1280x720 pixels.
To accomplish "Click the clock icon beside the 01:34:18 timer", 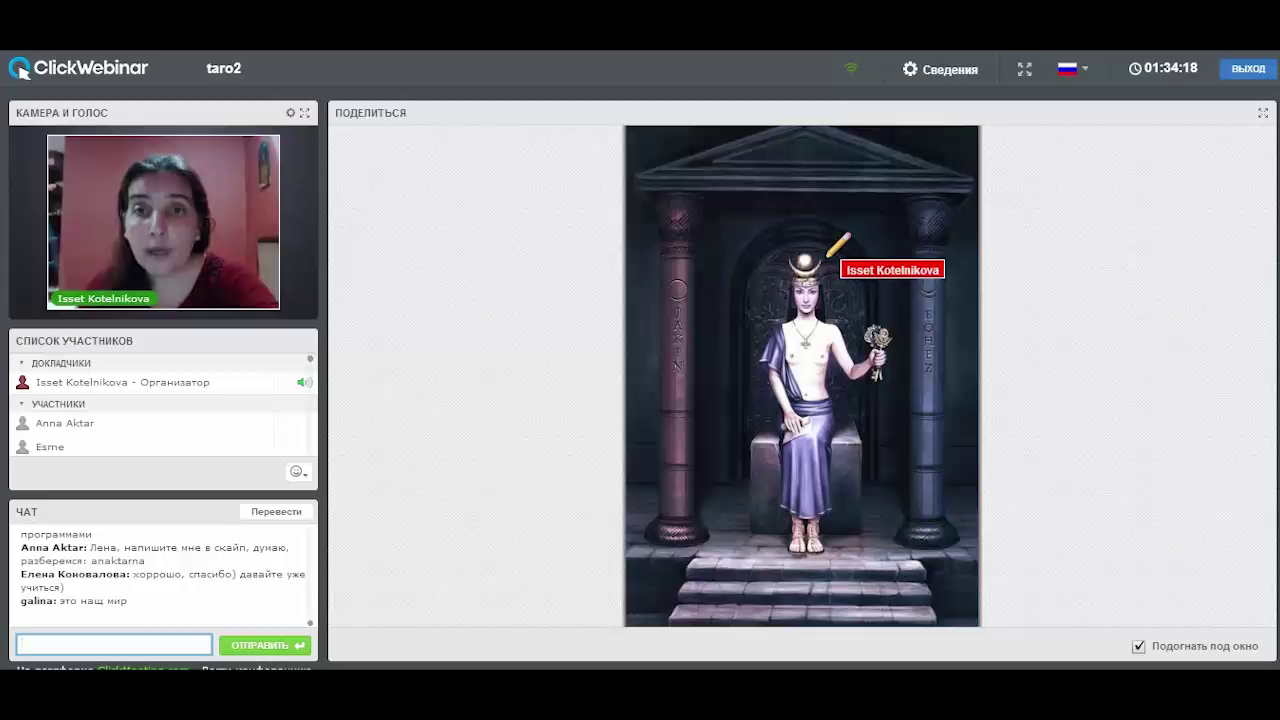I will 1135,69.
